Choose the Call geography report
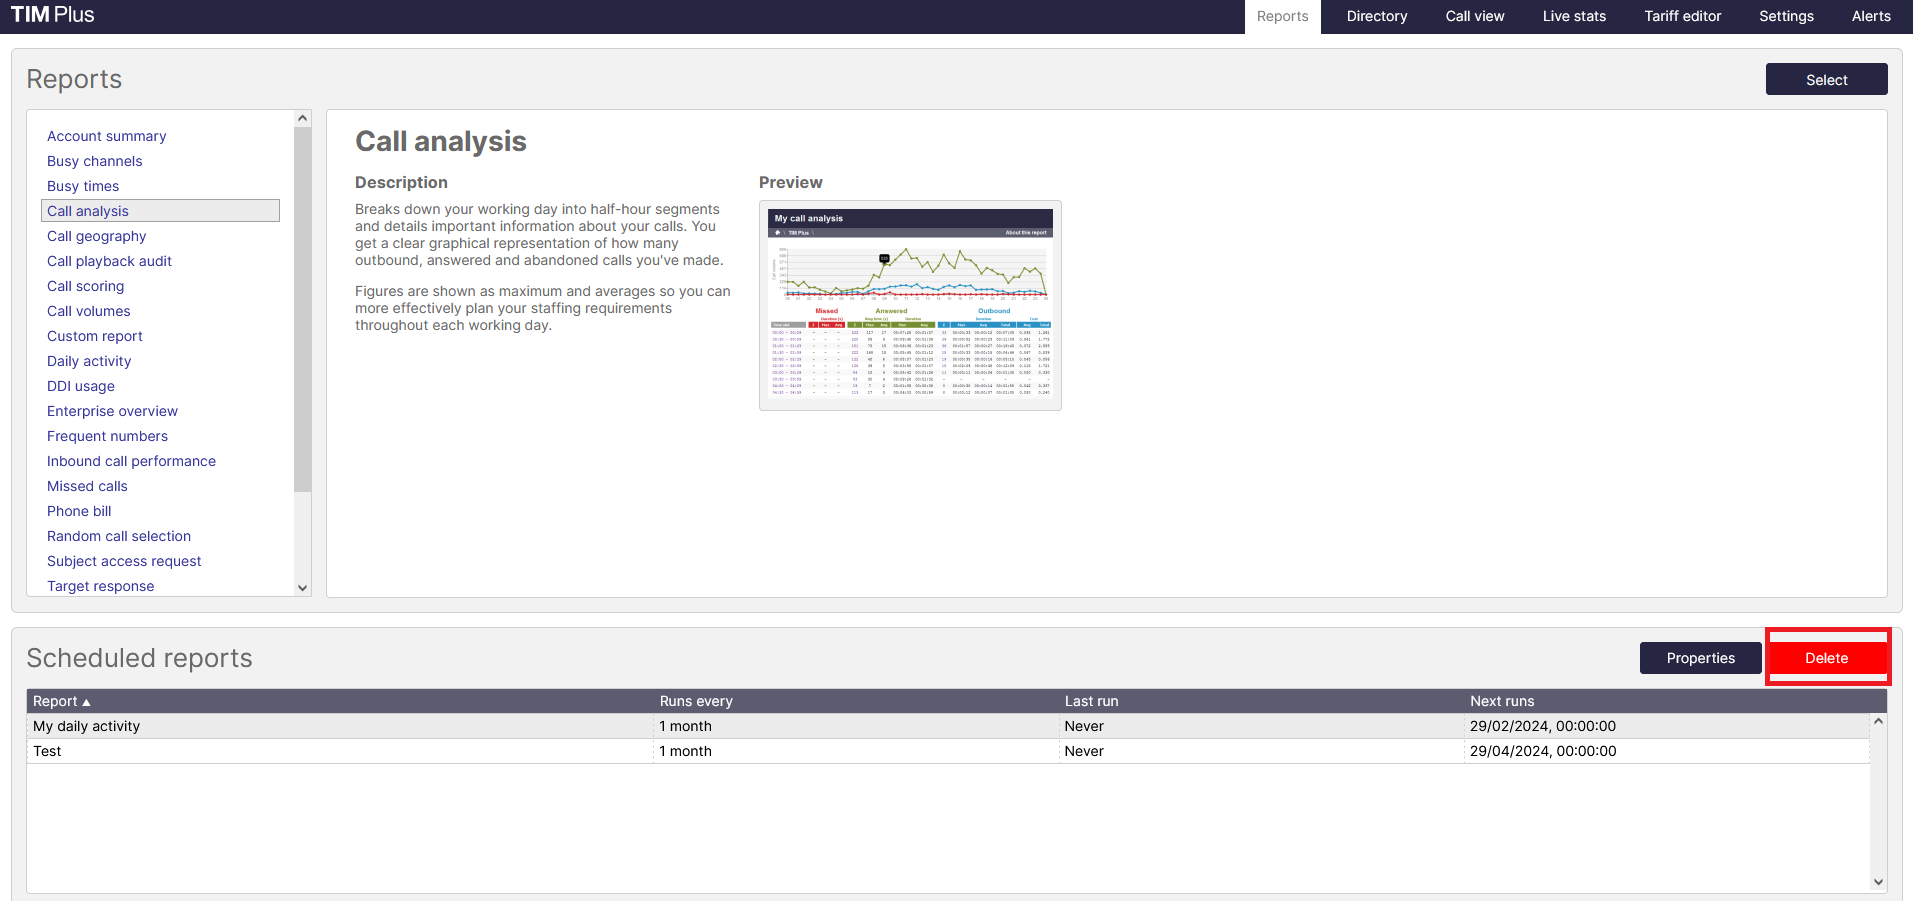 coord(96,236)
